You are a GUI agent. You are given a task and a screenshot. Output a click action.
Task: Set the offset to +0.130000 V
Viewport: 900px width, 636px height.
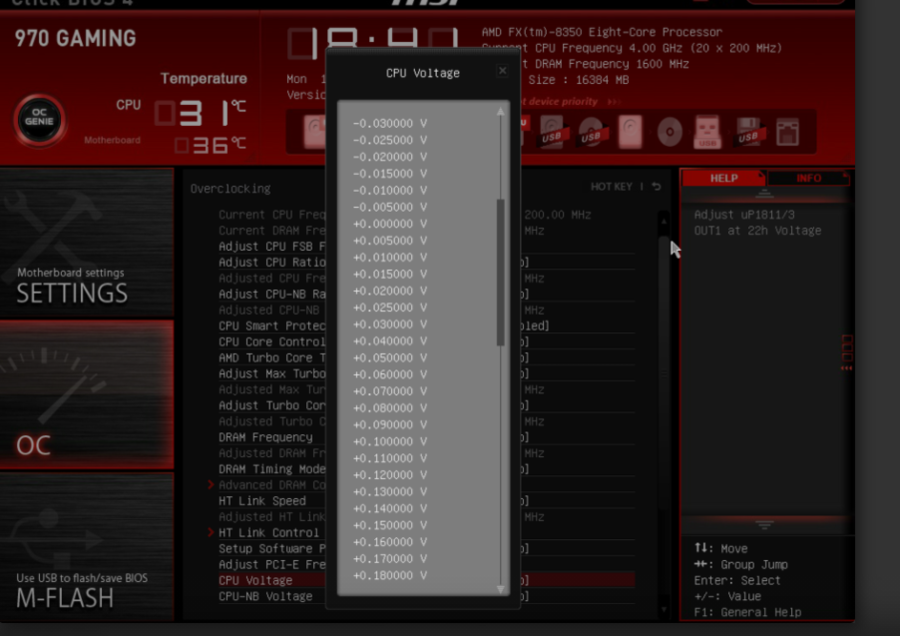[x=390, y=492]
